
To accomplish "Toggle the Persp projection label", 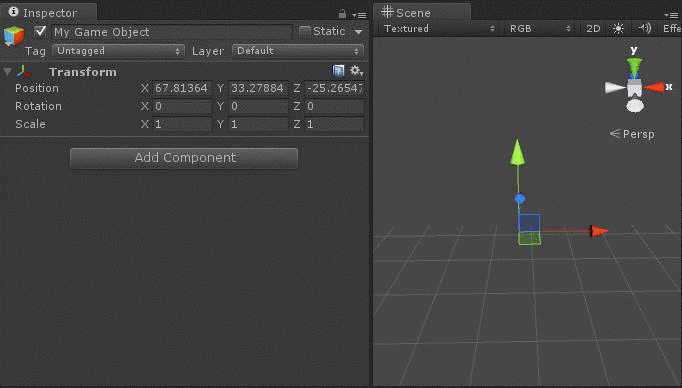I will coord(632,134).
